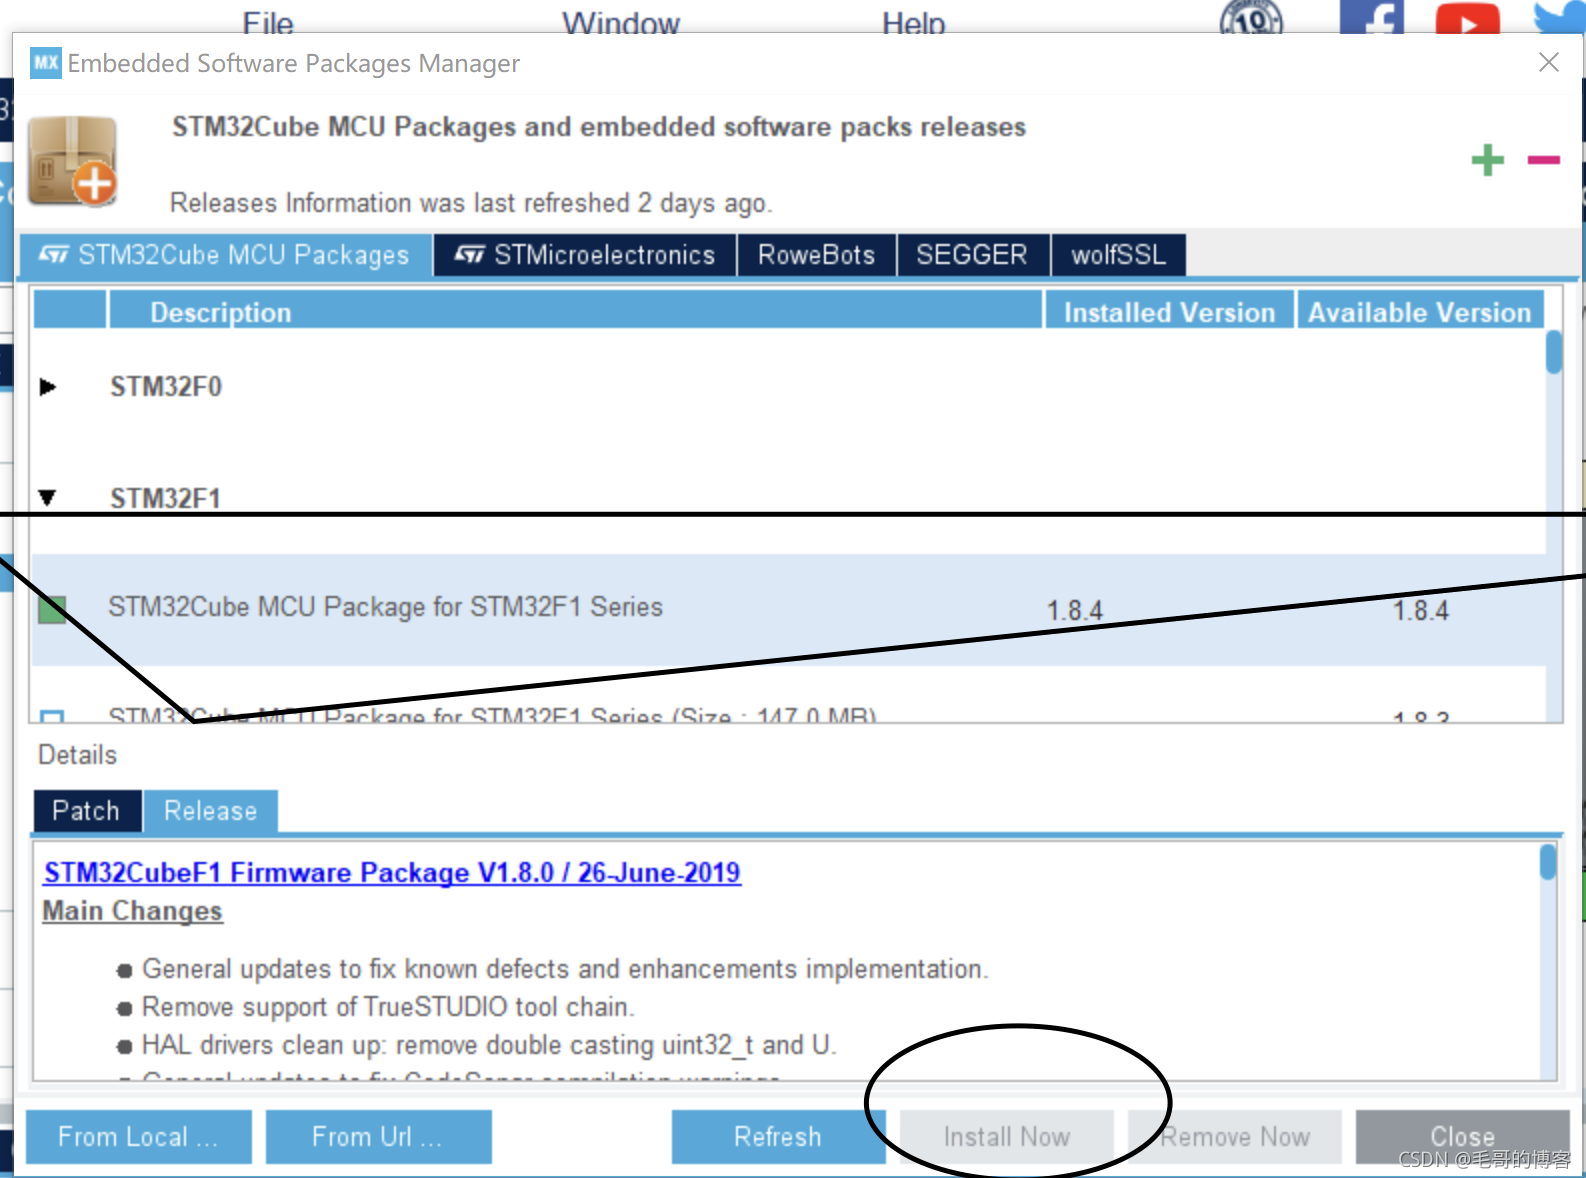Click the Available Version column header
This screenshot has height=1178, width=1586.
click(x=1420, y=312)
